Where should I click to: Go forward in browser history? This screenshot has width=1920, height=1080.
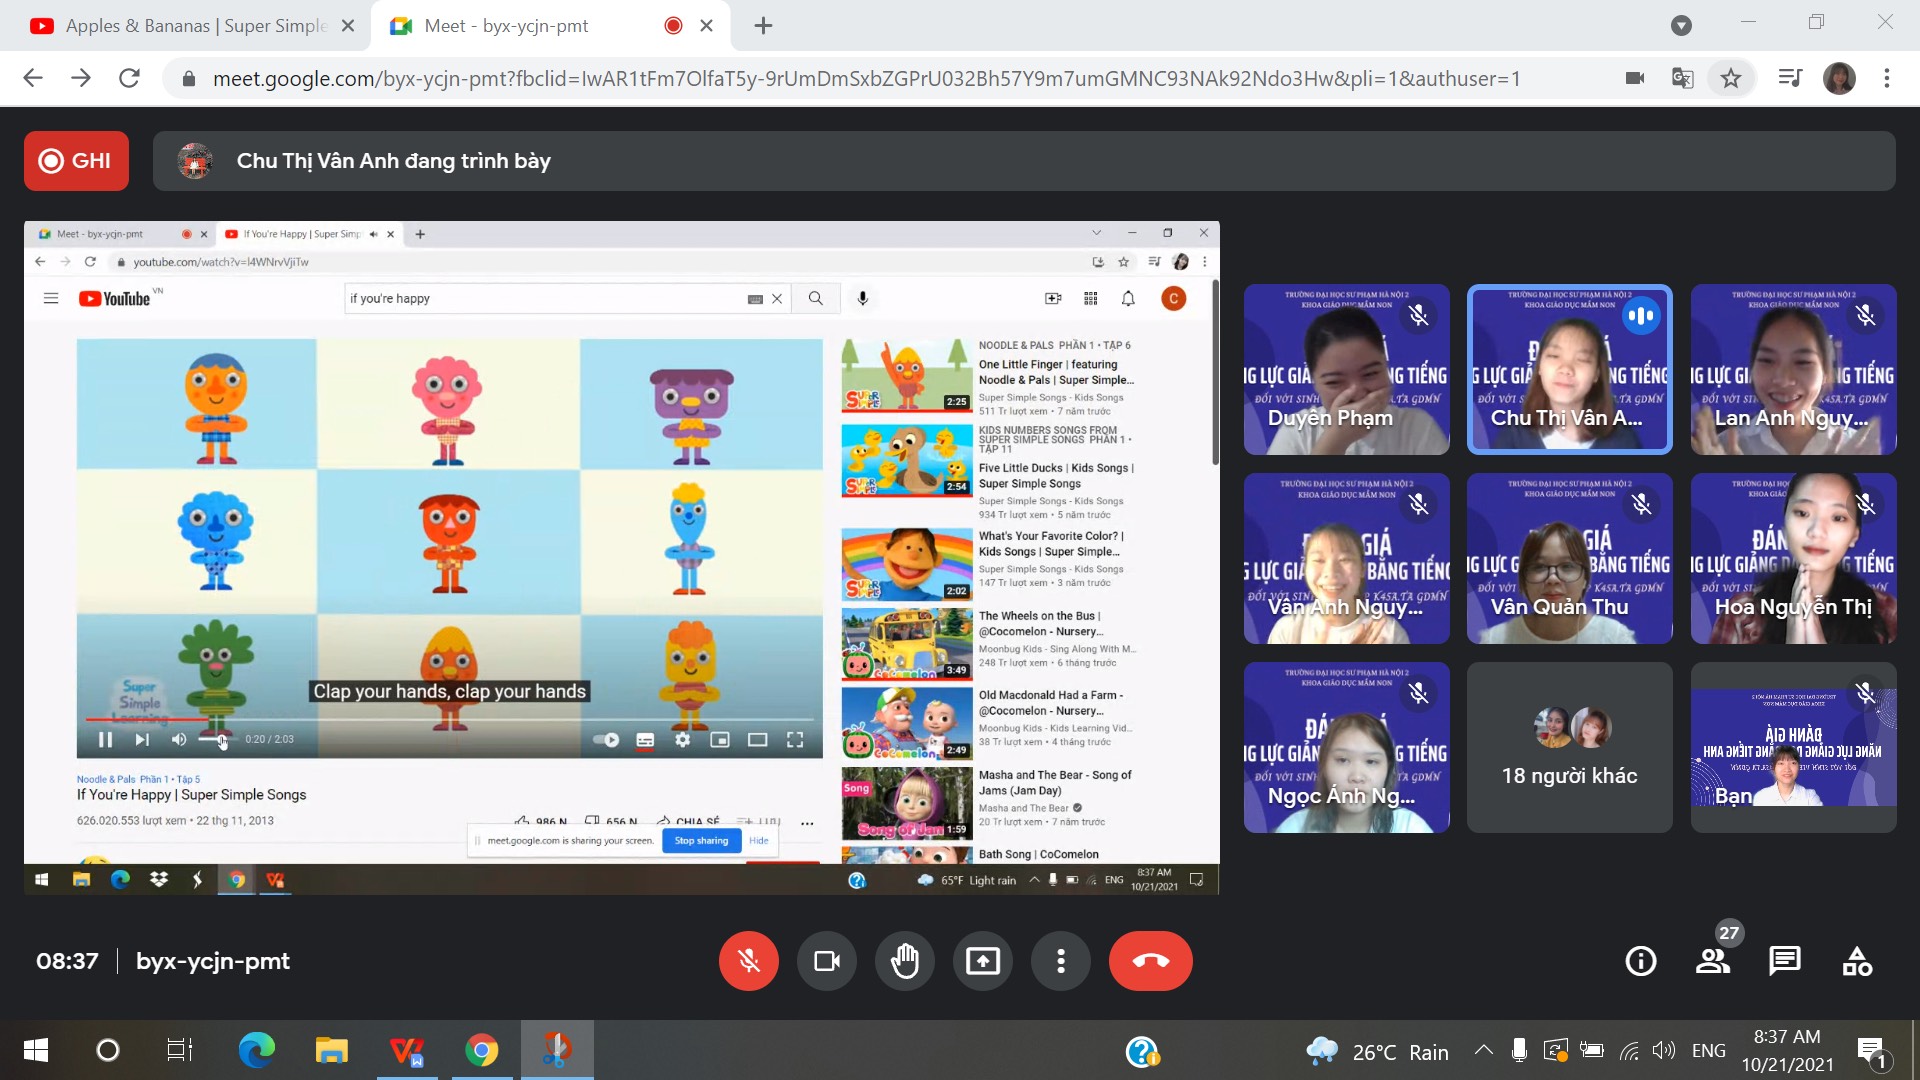[81, 78]
